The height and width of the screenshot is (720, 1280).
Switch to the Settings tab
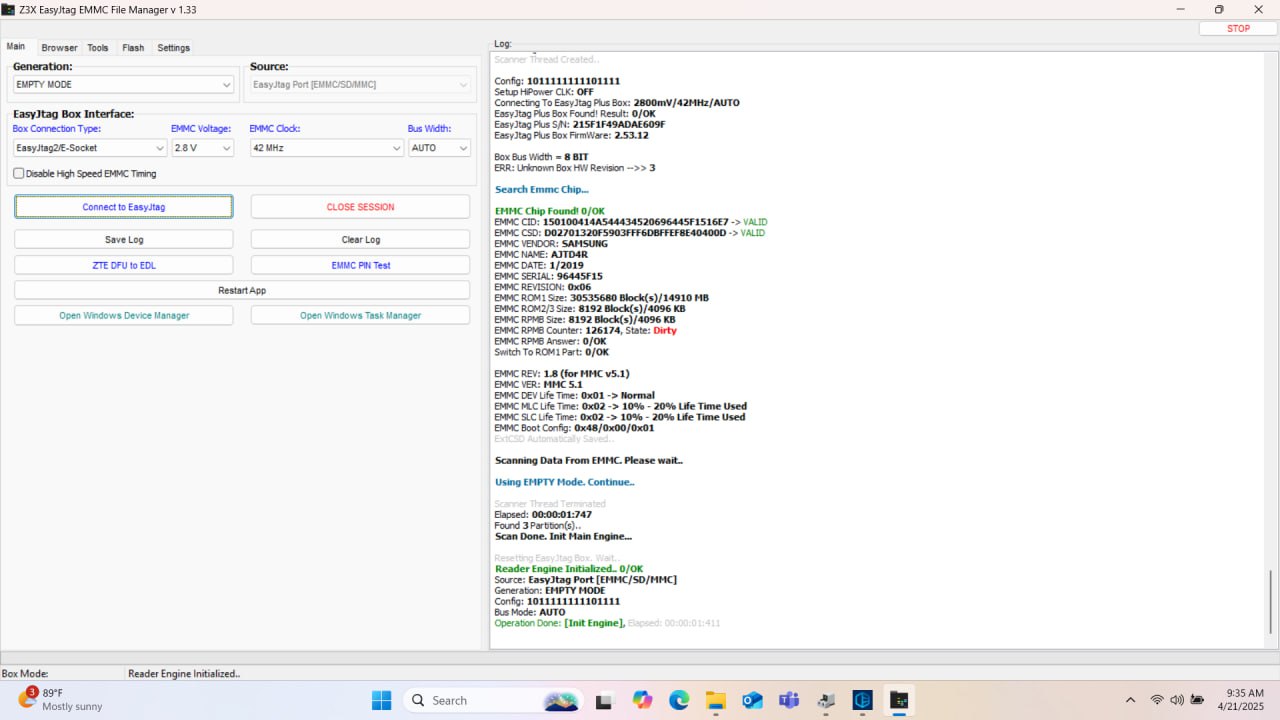173,48
